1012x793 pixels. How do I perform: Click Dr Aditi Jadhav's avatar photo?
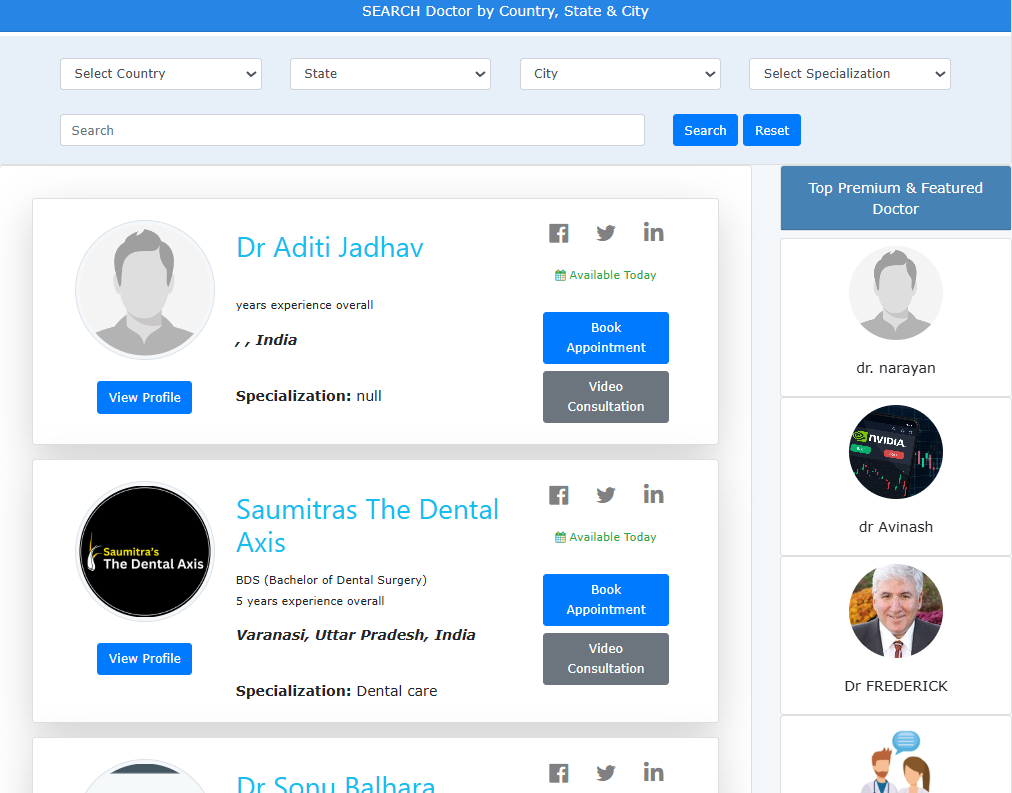coord(145,290)
